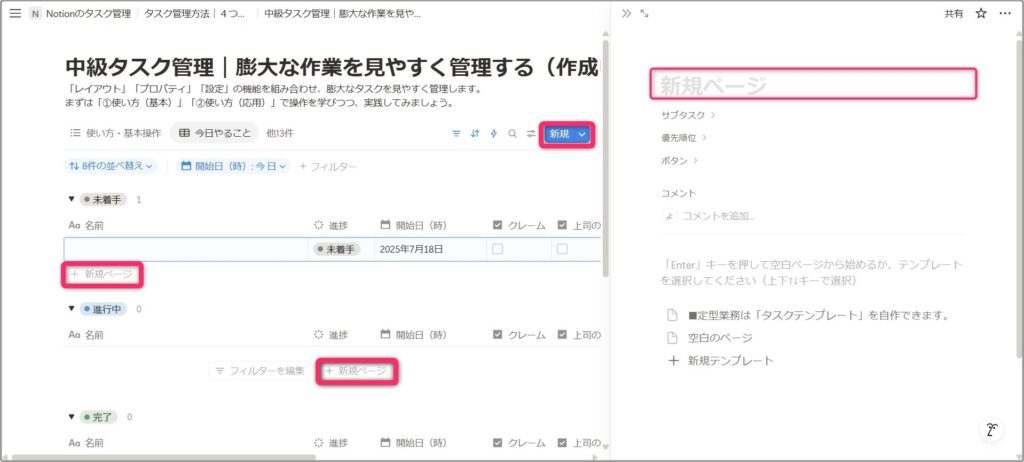Open the 開始日（時）：今日 filter dropdown
This screenshot has height=462, width=1024.
pos(234,166)
